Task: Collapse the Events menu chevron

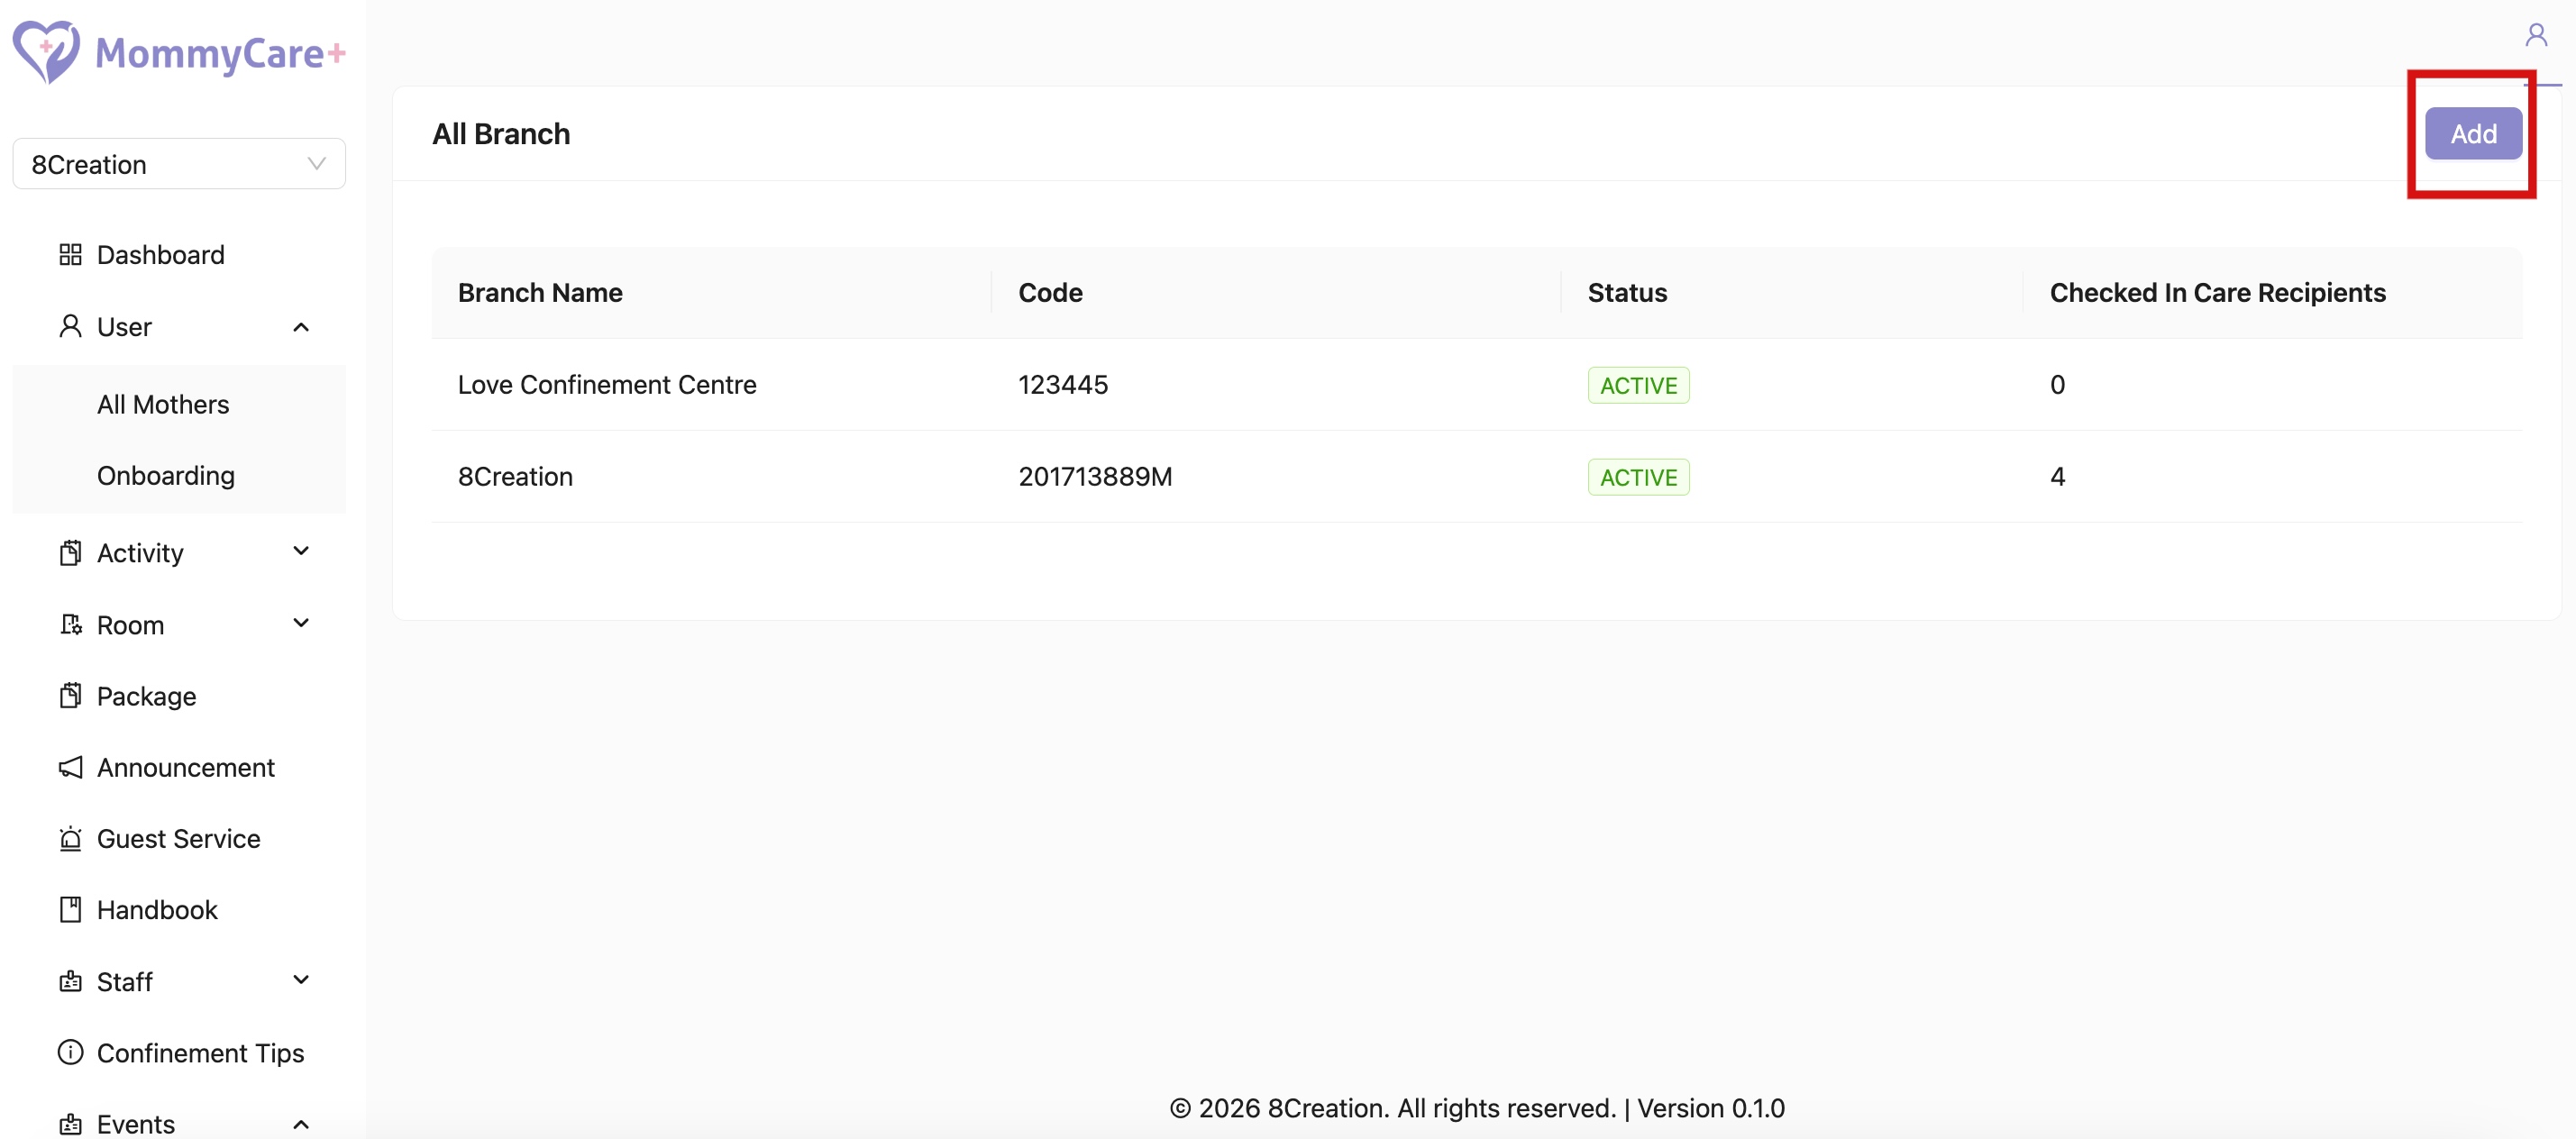Action: (x=301, y=1124)
